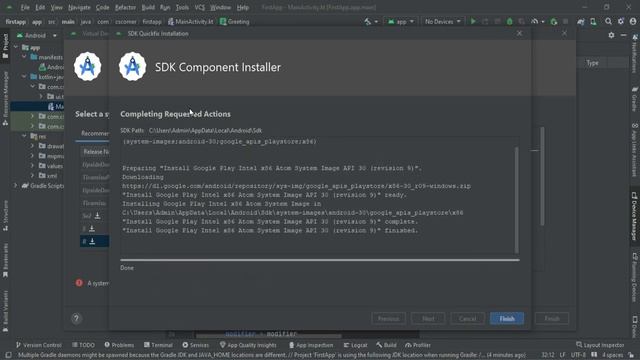Image resolution: width=640 pixels, height=360 pixels.
Task: Click the Debug app bug icon
Action: [509, 21]
